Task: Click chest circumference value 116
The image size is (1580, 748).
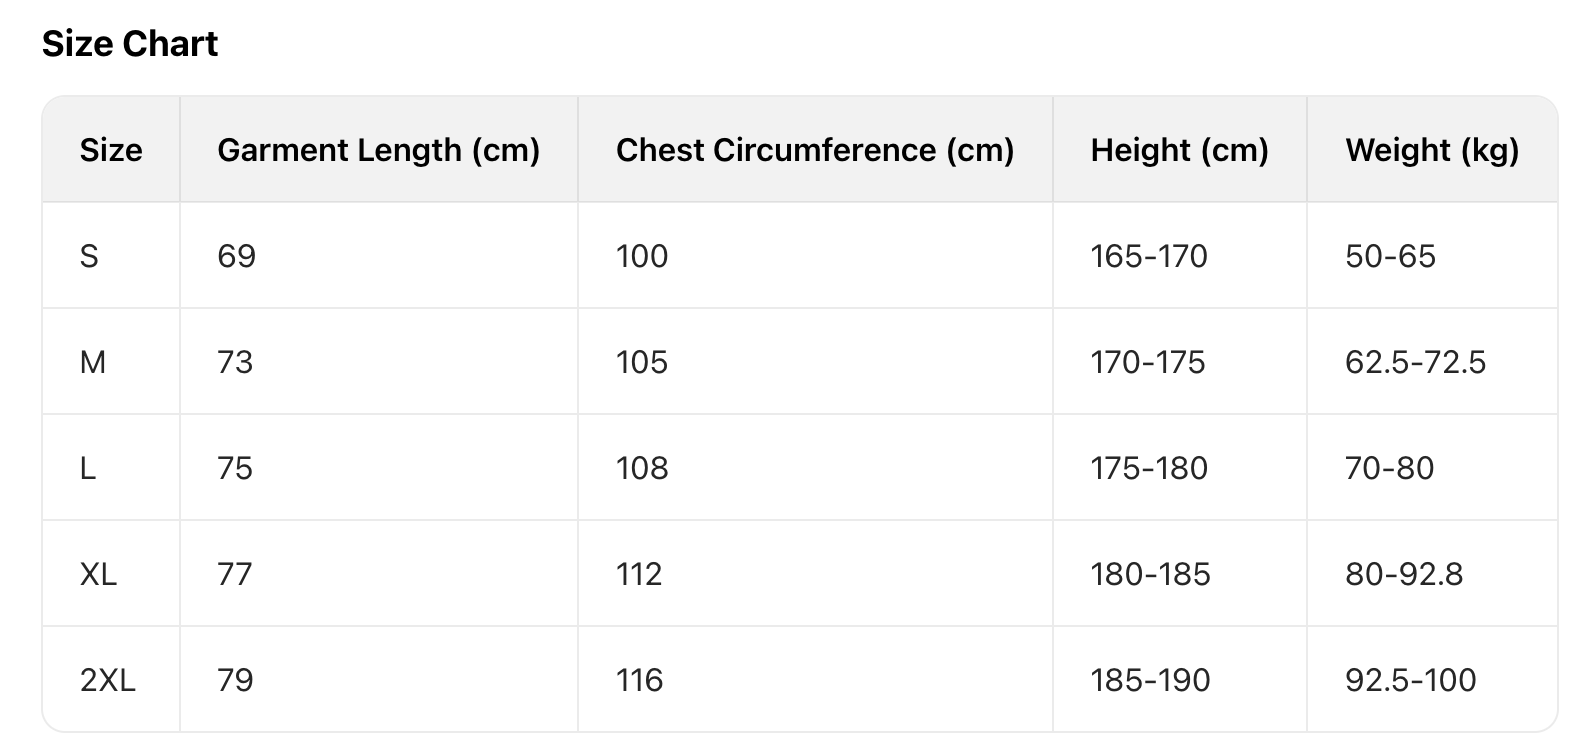Action: [x=639, y=680]
